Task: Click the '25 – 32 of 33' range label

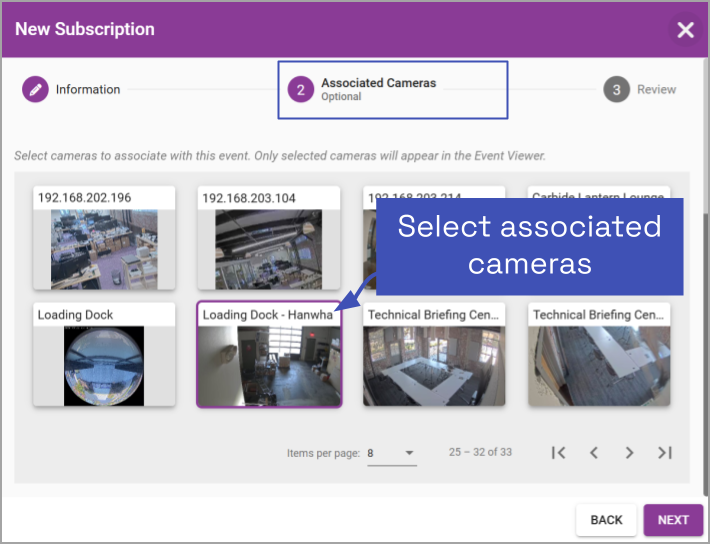Action: pos(480,452)
